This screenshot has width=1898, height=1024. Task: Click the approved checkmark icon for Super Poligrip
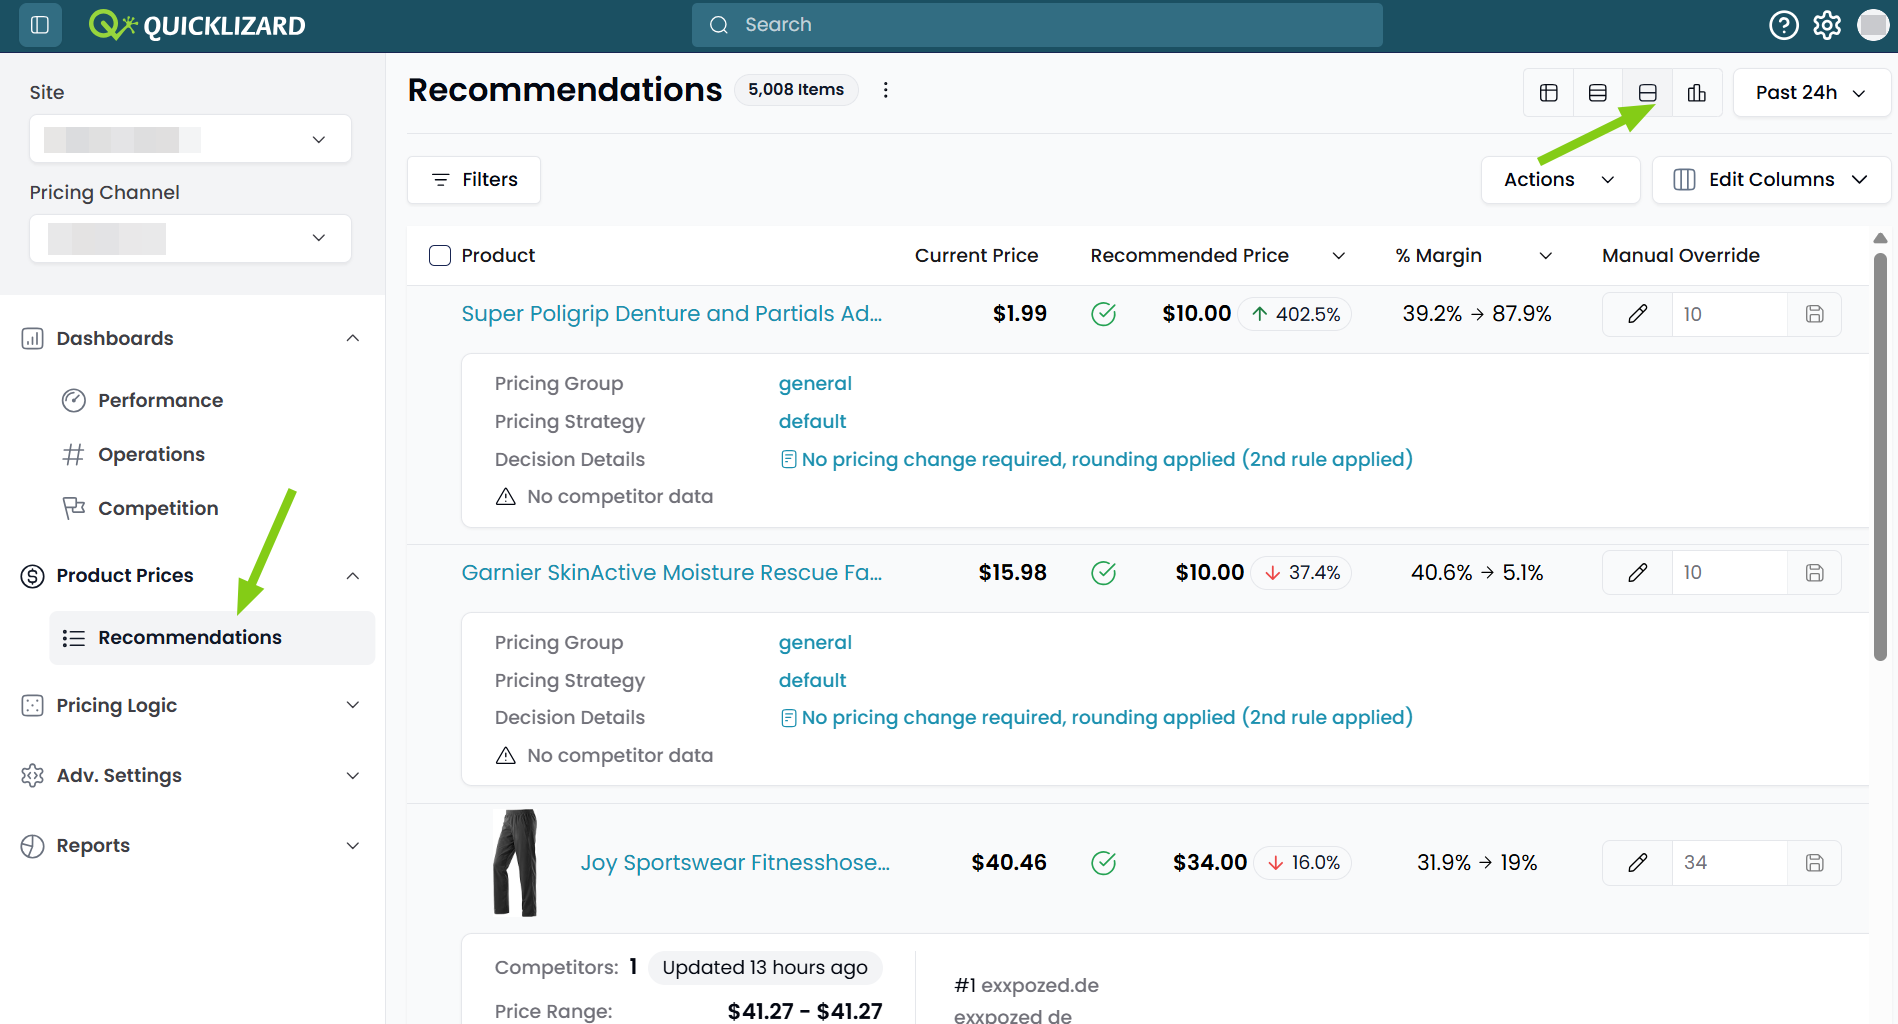(1104, 314)
